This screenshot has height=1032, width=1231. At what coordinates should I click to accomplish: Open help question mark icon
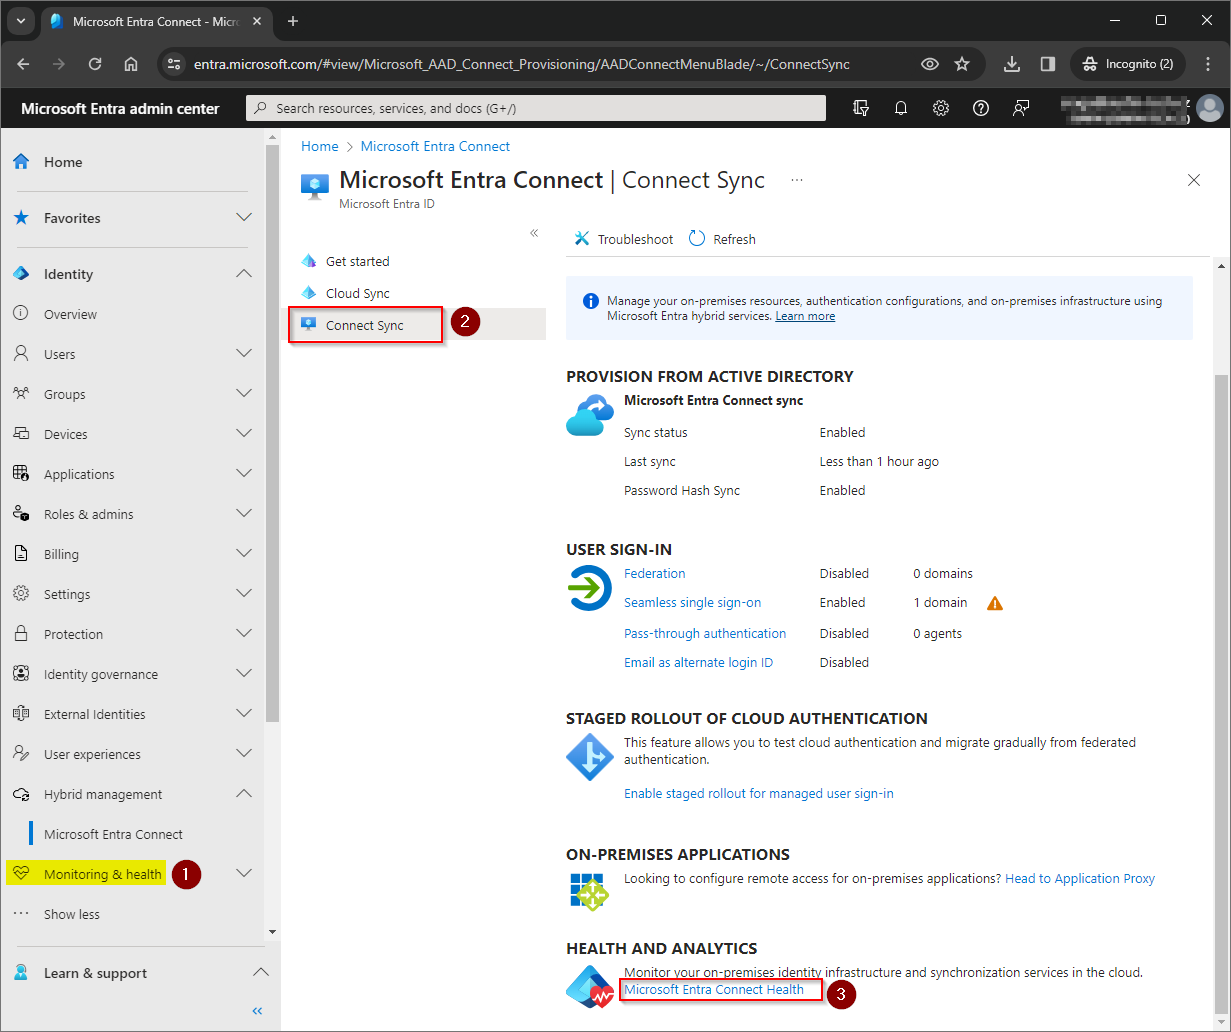pos(981,108)
